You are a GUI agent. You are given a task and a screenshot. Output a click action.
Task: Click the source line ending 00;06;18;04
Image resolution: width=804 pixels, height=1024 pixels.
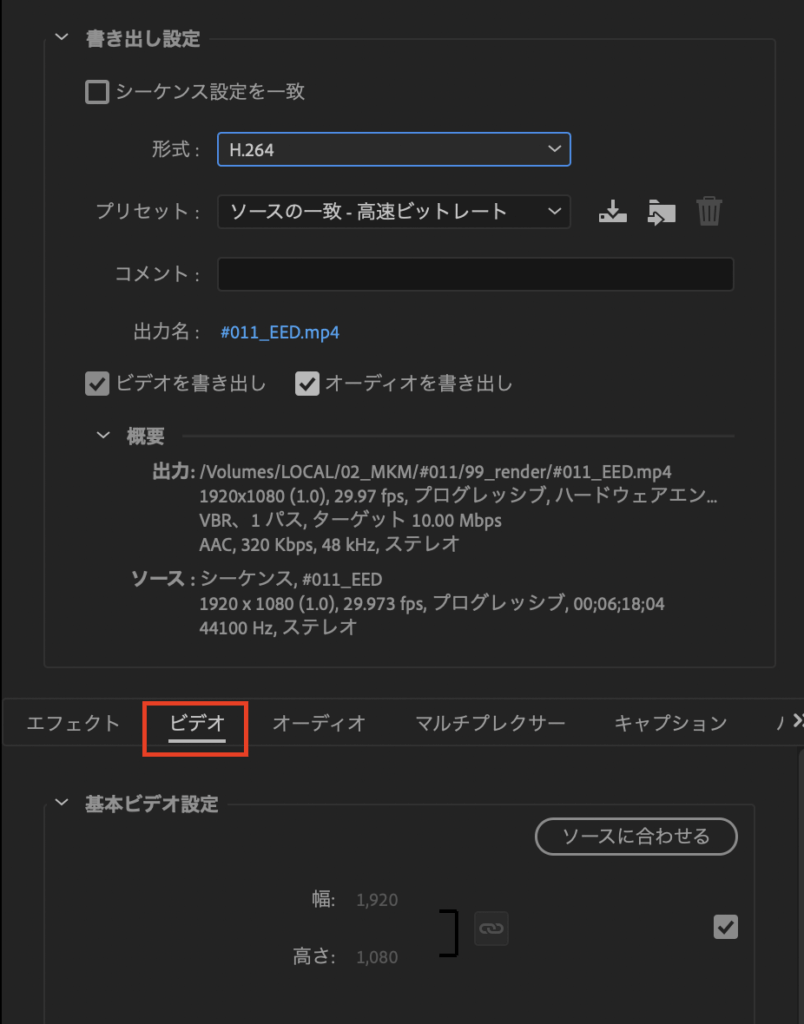(432, 603)
